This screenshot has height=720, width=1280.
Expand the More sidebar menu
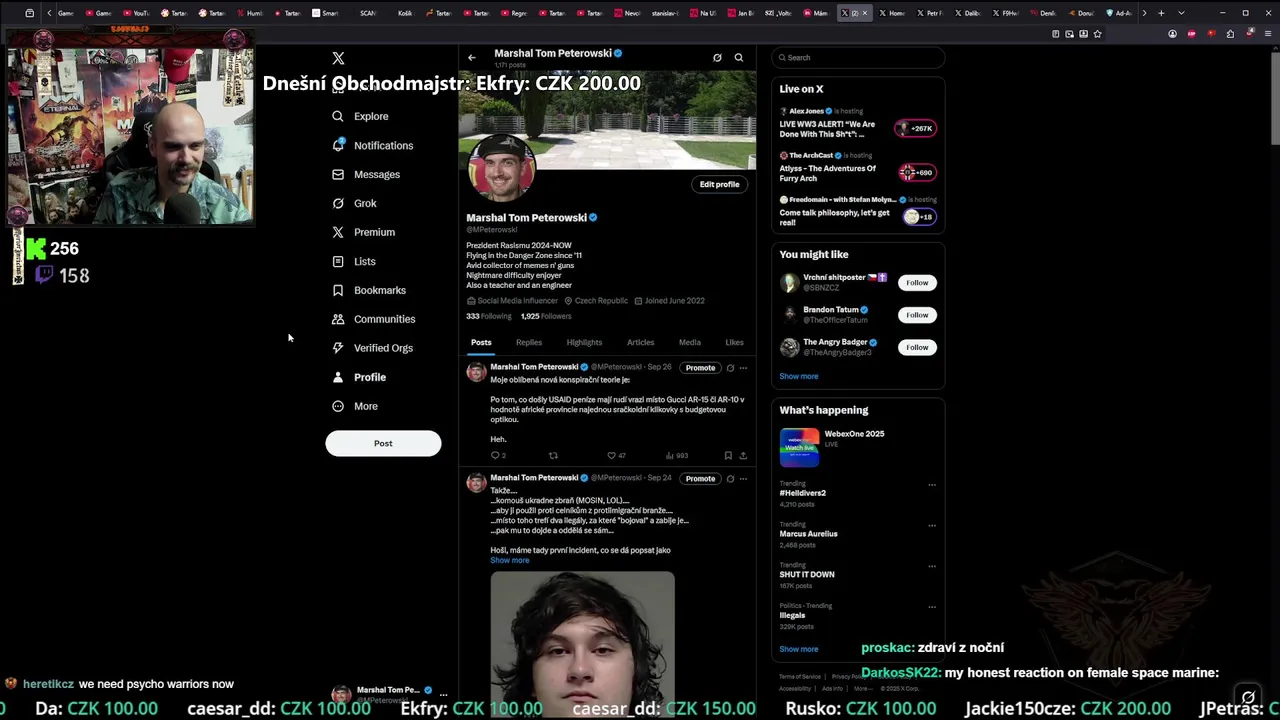(355, 406)
